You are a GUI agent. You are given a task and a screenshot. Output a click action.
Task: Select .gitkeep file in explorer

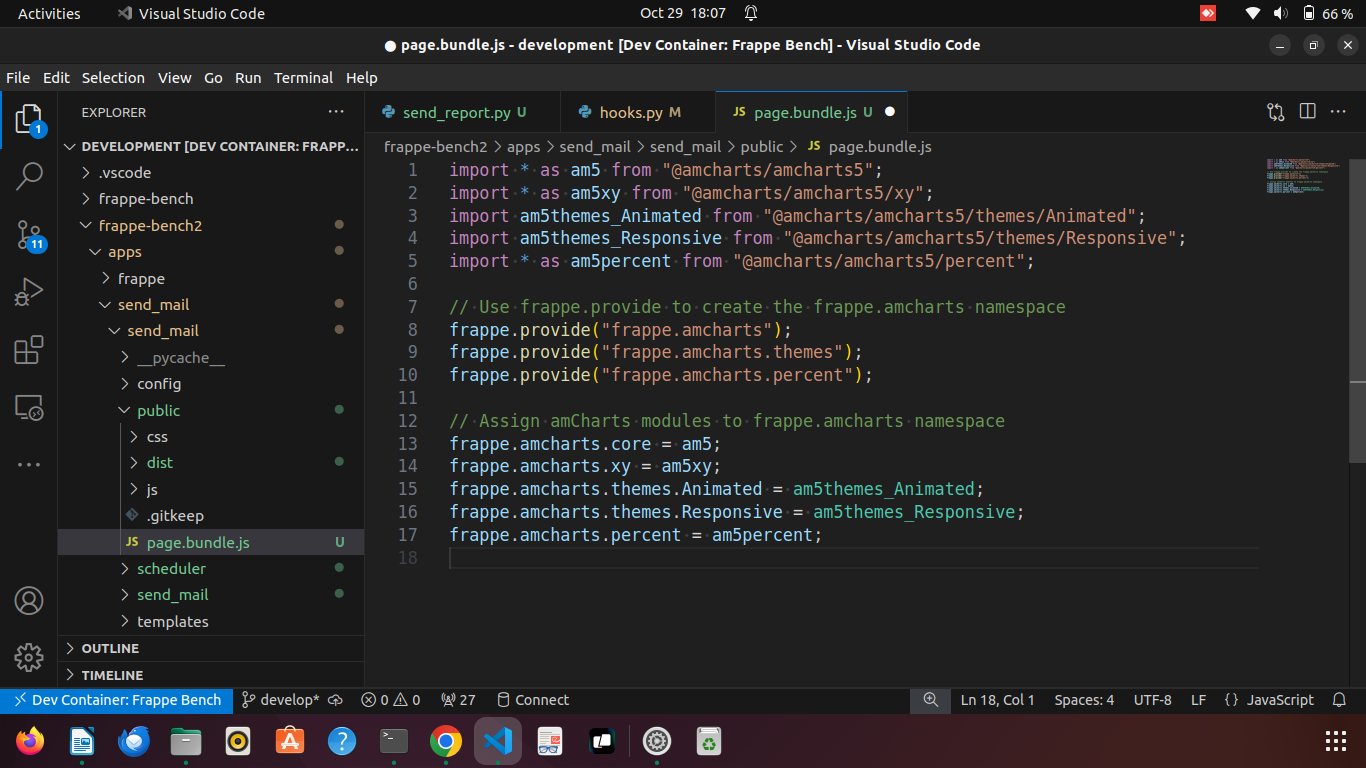(211, 516)
